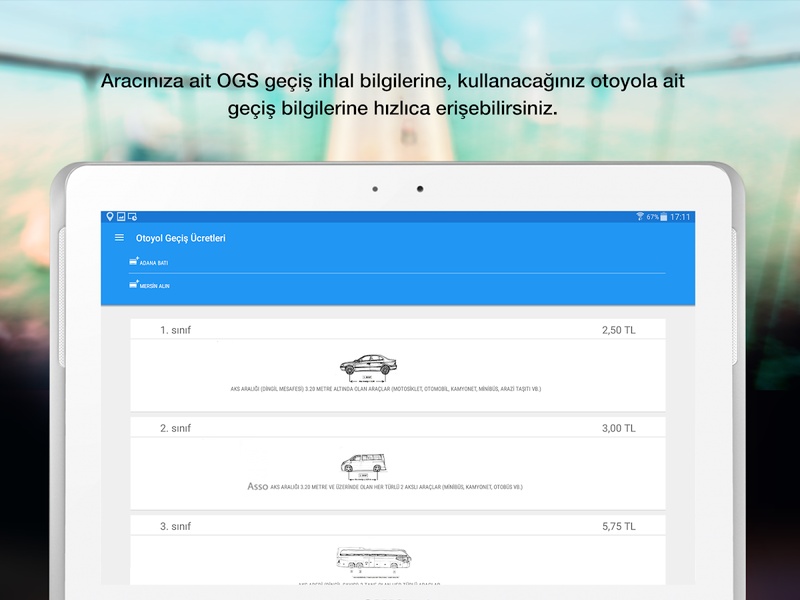Viewport: 800px width, 600px height.
Task: Click the Wi-Fi signal status icon
Action: coord(640,216)
